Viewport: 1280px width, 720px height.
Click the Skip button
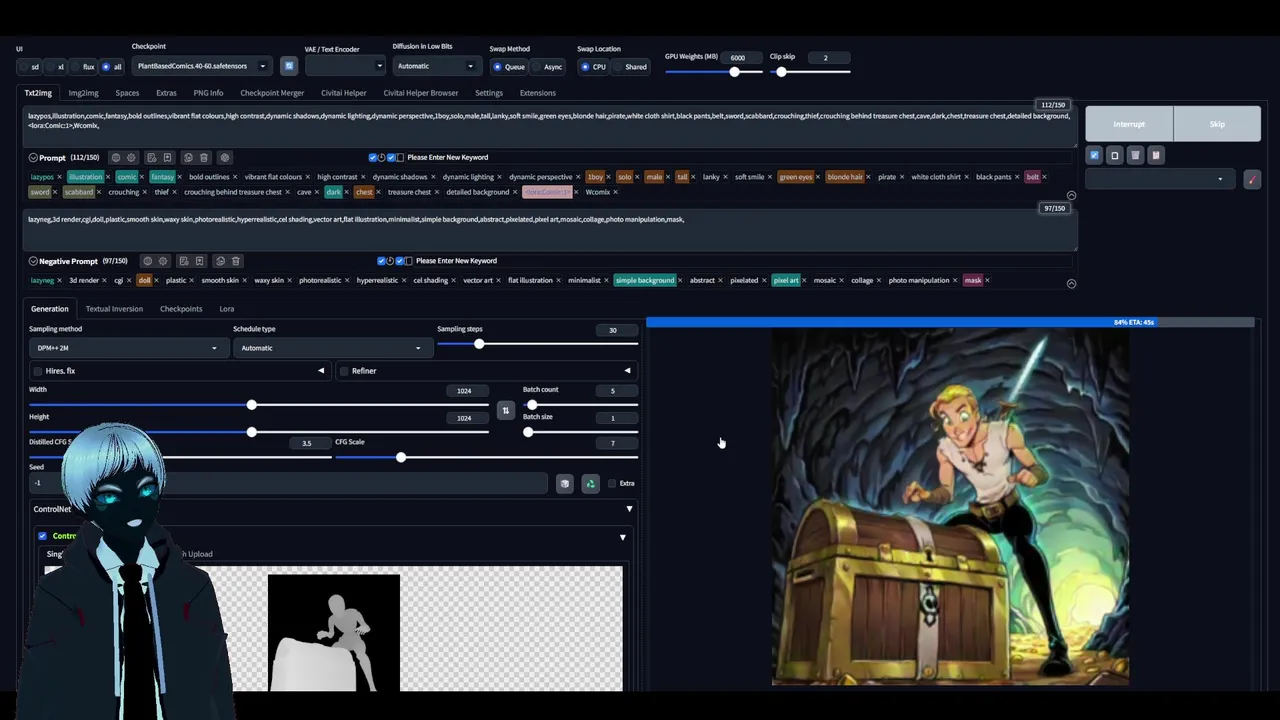1217,124
